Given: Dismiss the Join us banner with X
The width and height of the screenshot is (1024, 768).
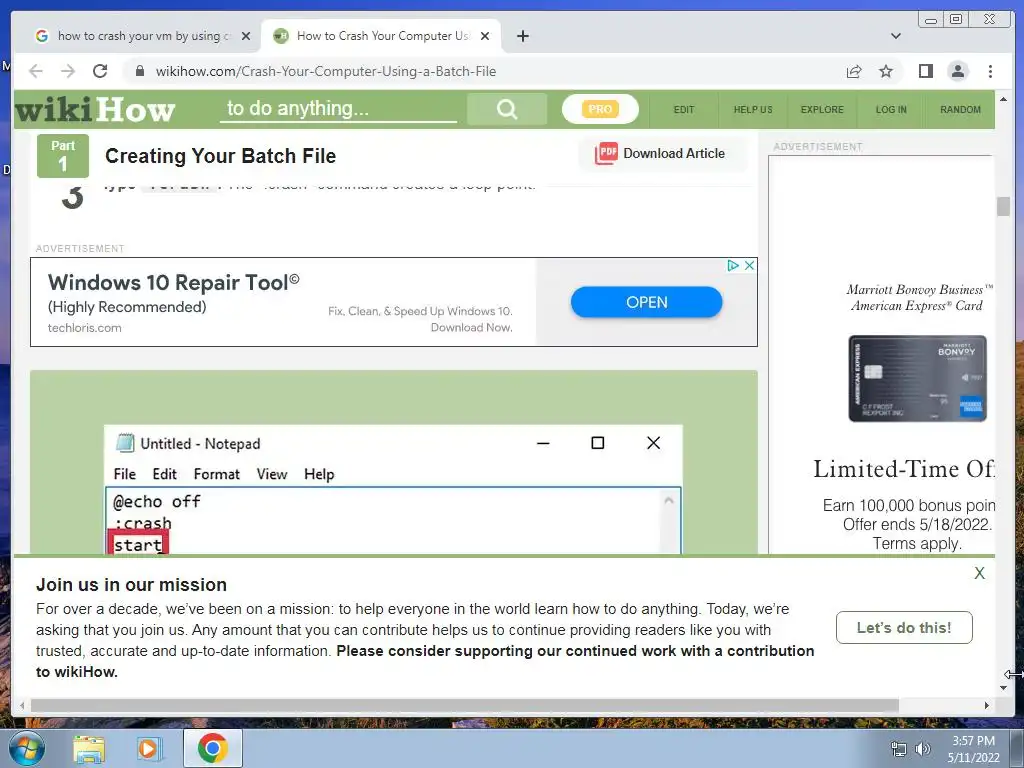Looking at the screenshot, I should coord(979,573).
